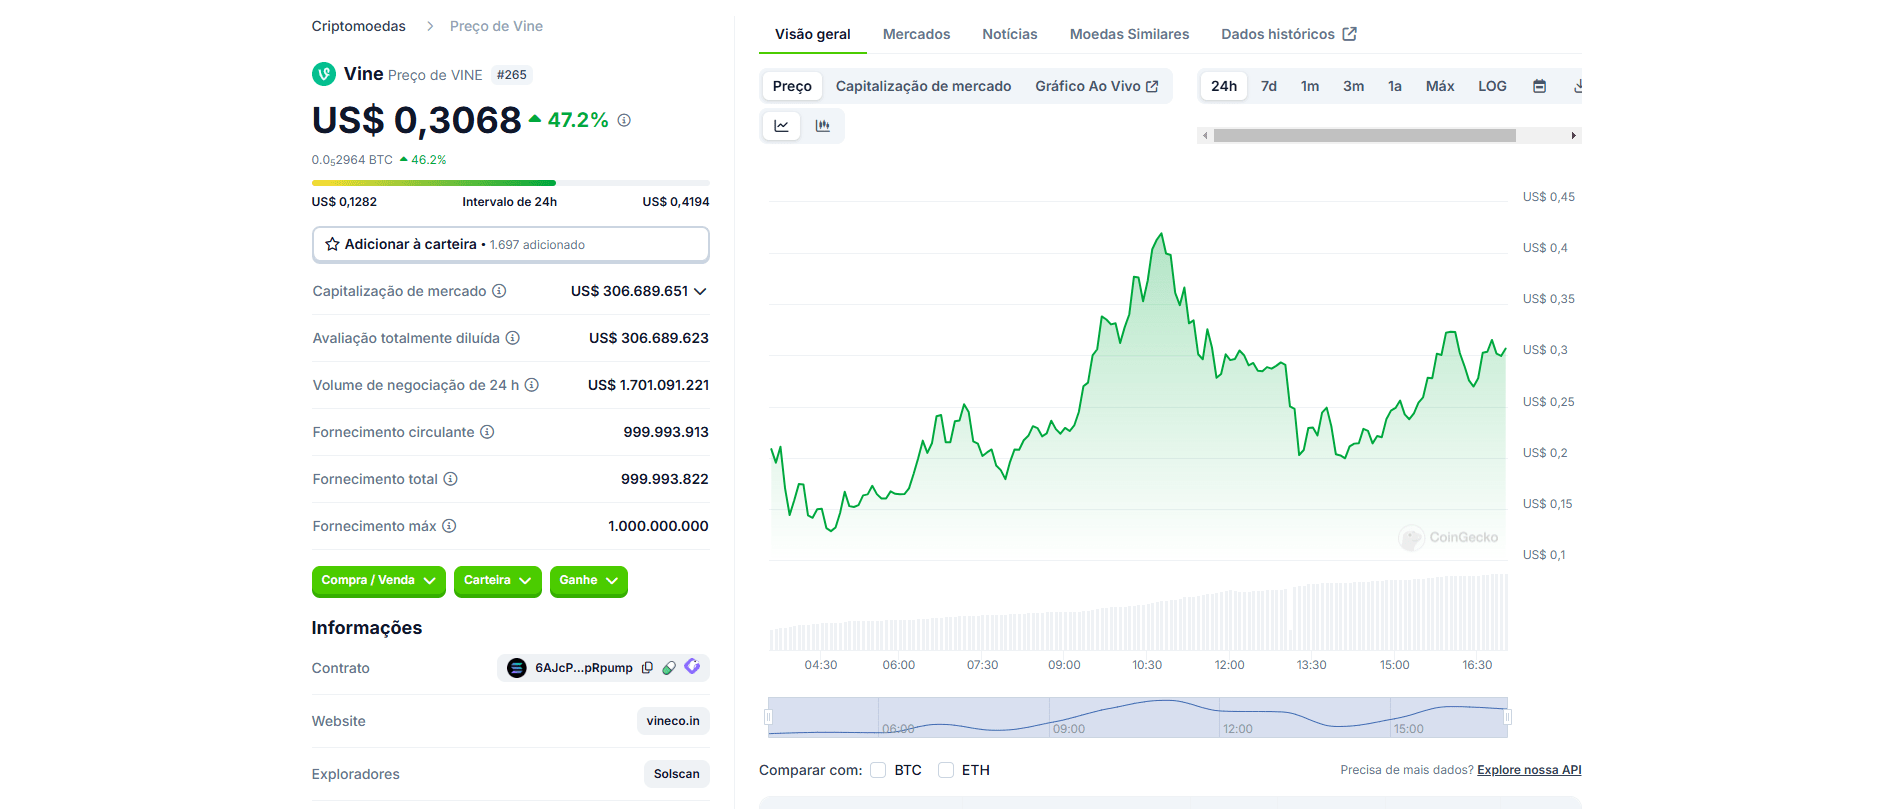The height and width of the screenshot is (809, 1882).
Task: Open the external link icon on Dados históricos
Action: [x=1349, y=34]
